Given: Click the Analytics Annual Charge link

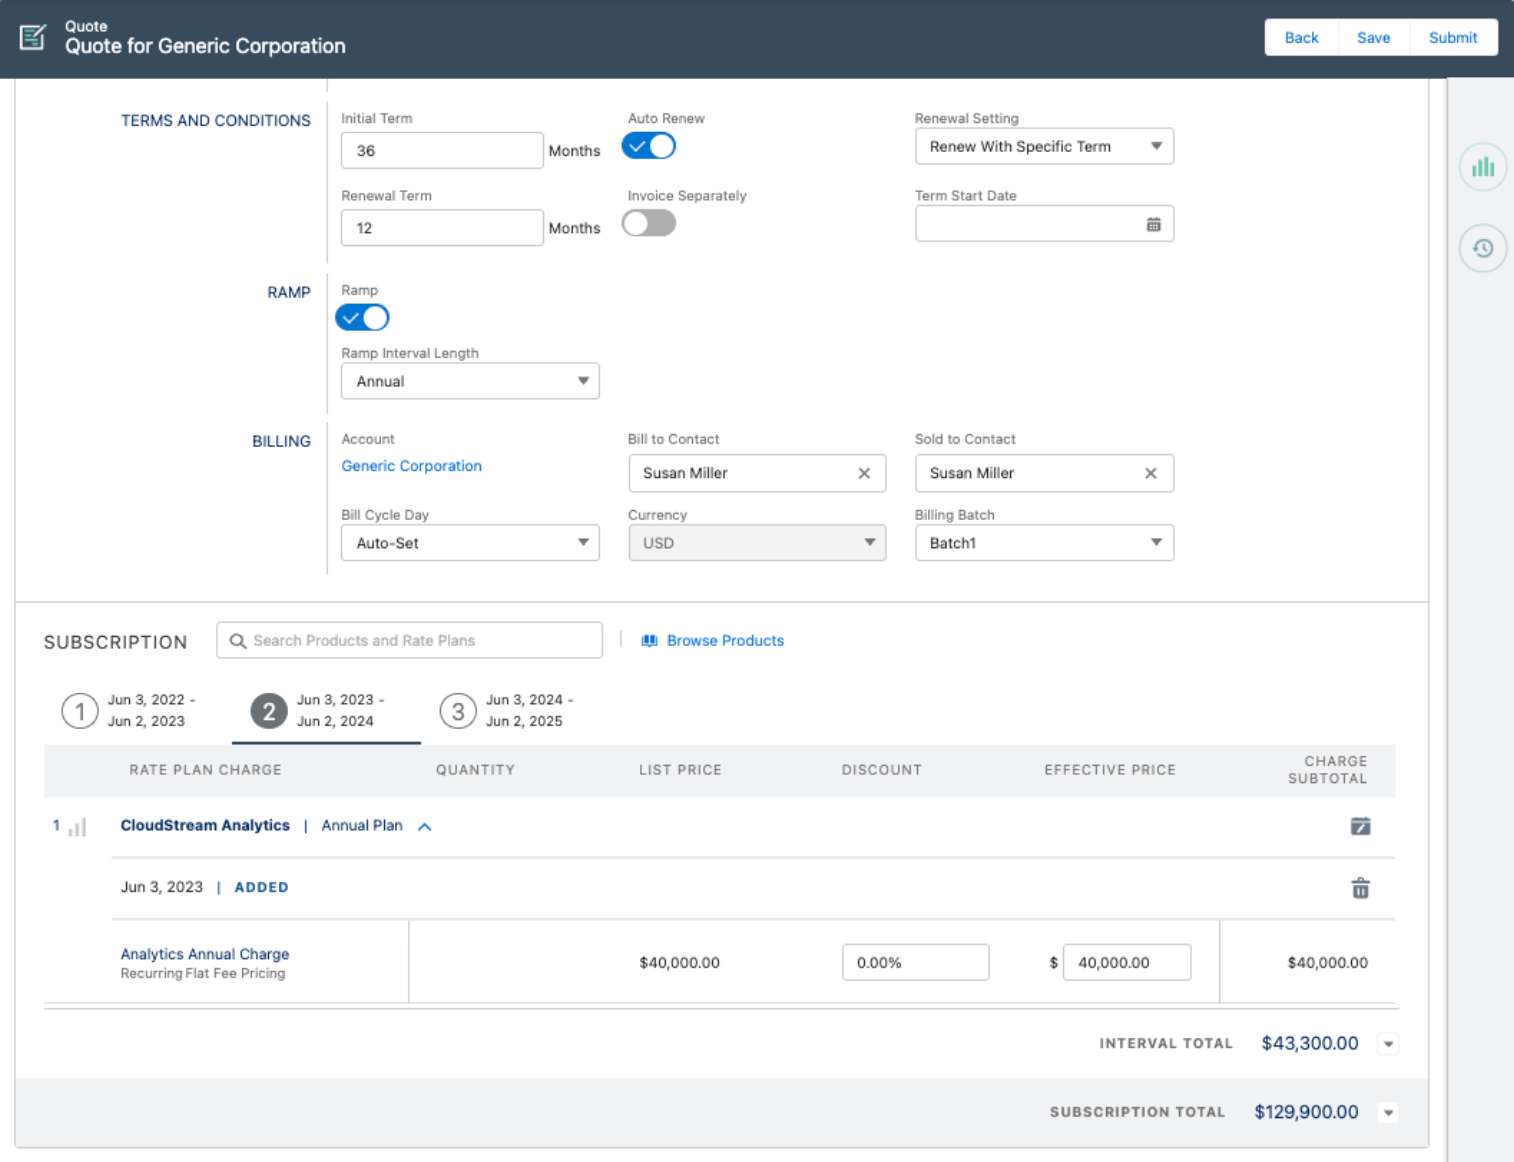Looking at the screenshot, I should click(x=205, y=954).
